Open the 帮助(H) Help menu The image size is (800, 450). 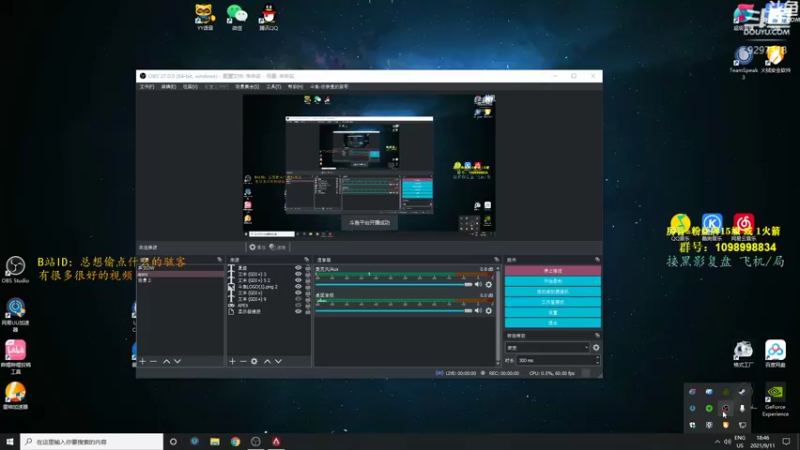click(295, 87)
